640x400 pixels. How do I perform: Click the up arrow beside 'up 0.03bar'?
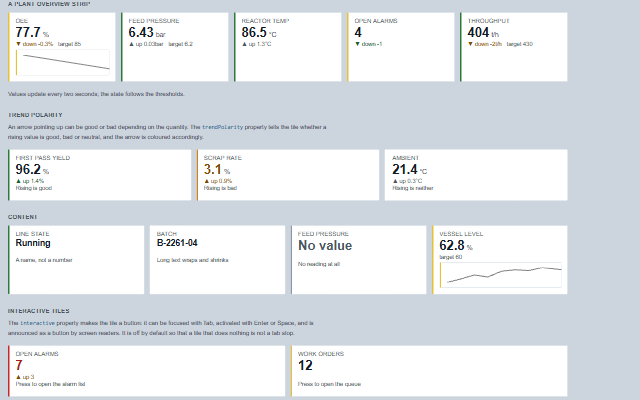click(x=131, y=44)
